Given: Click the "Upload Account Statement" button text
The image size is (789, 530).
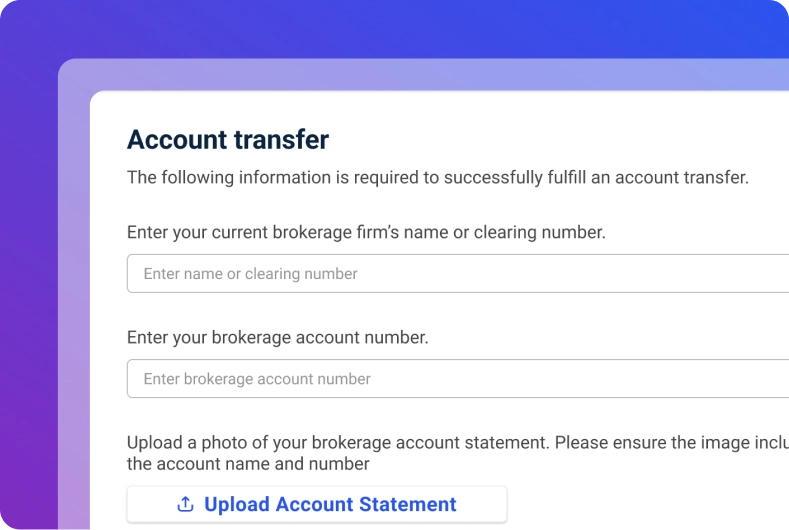Looking at the screenshot, I should point(330,504).
